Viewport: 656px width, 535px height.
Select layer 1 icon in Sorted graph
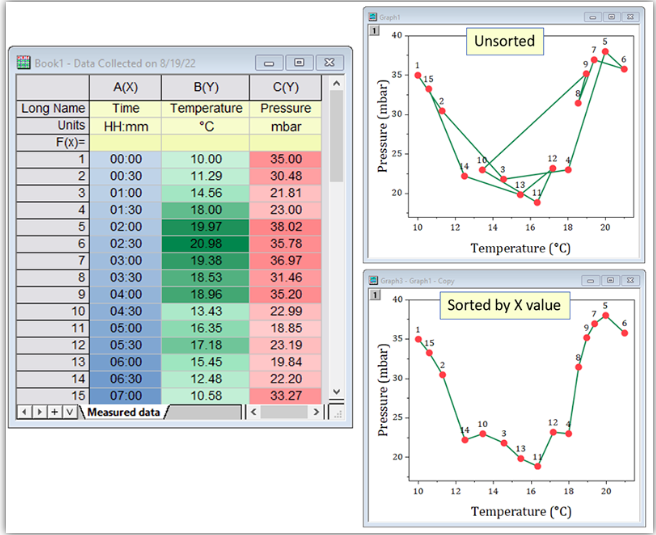coord(375,295)
